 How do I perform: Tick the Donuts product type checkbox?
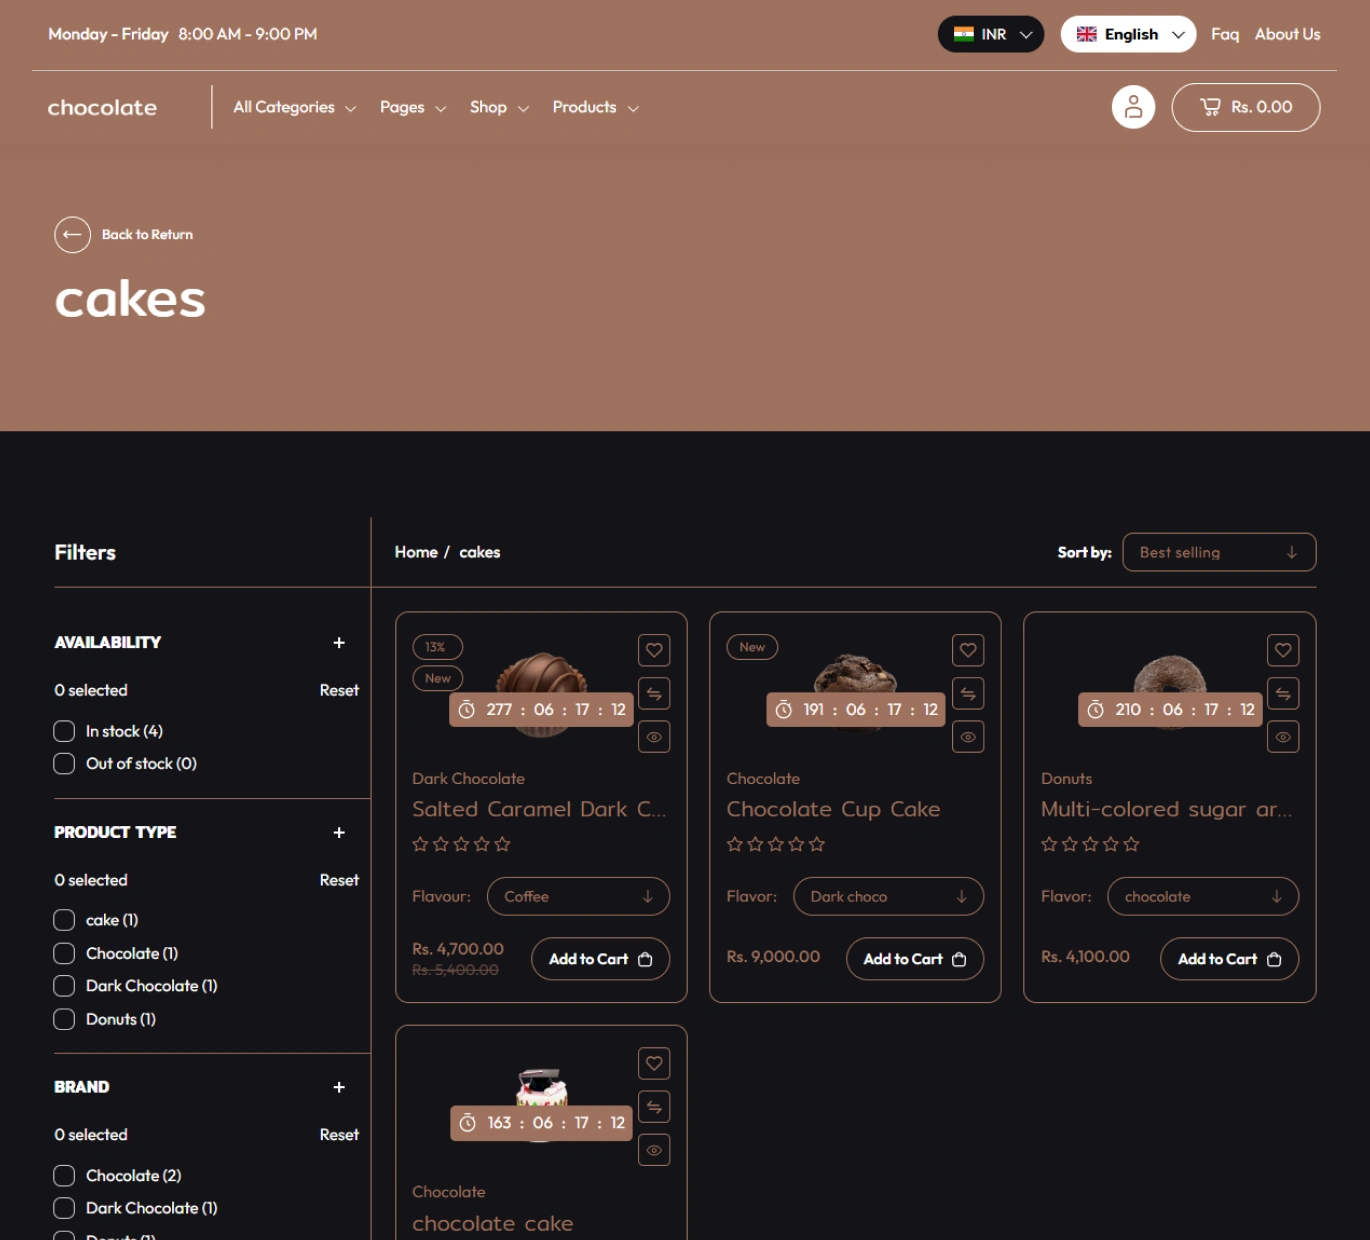coord(64,1019)
